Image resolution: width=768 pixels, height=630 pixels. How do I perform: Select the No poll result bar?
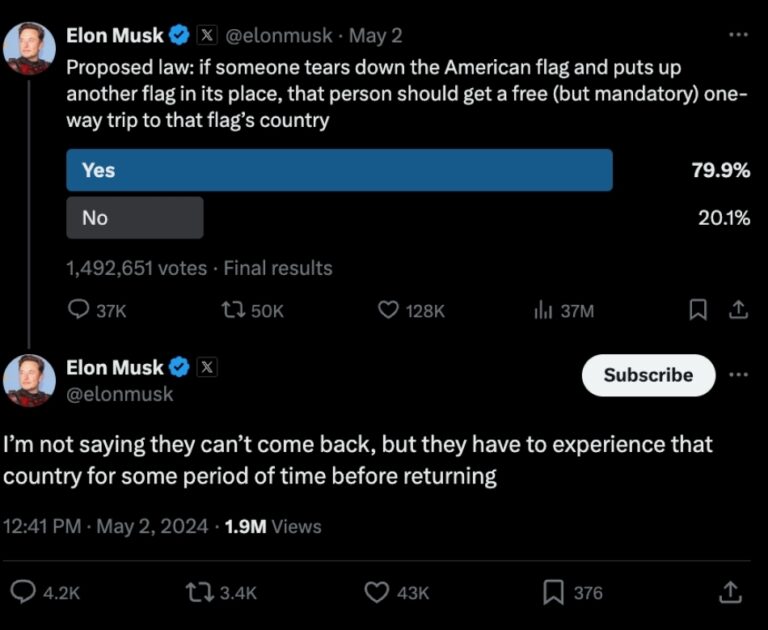pos(134,217)
